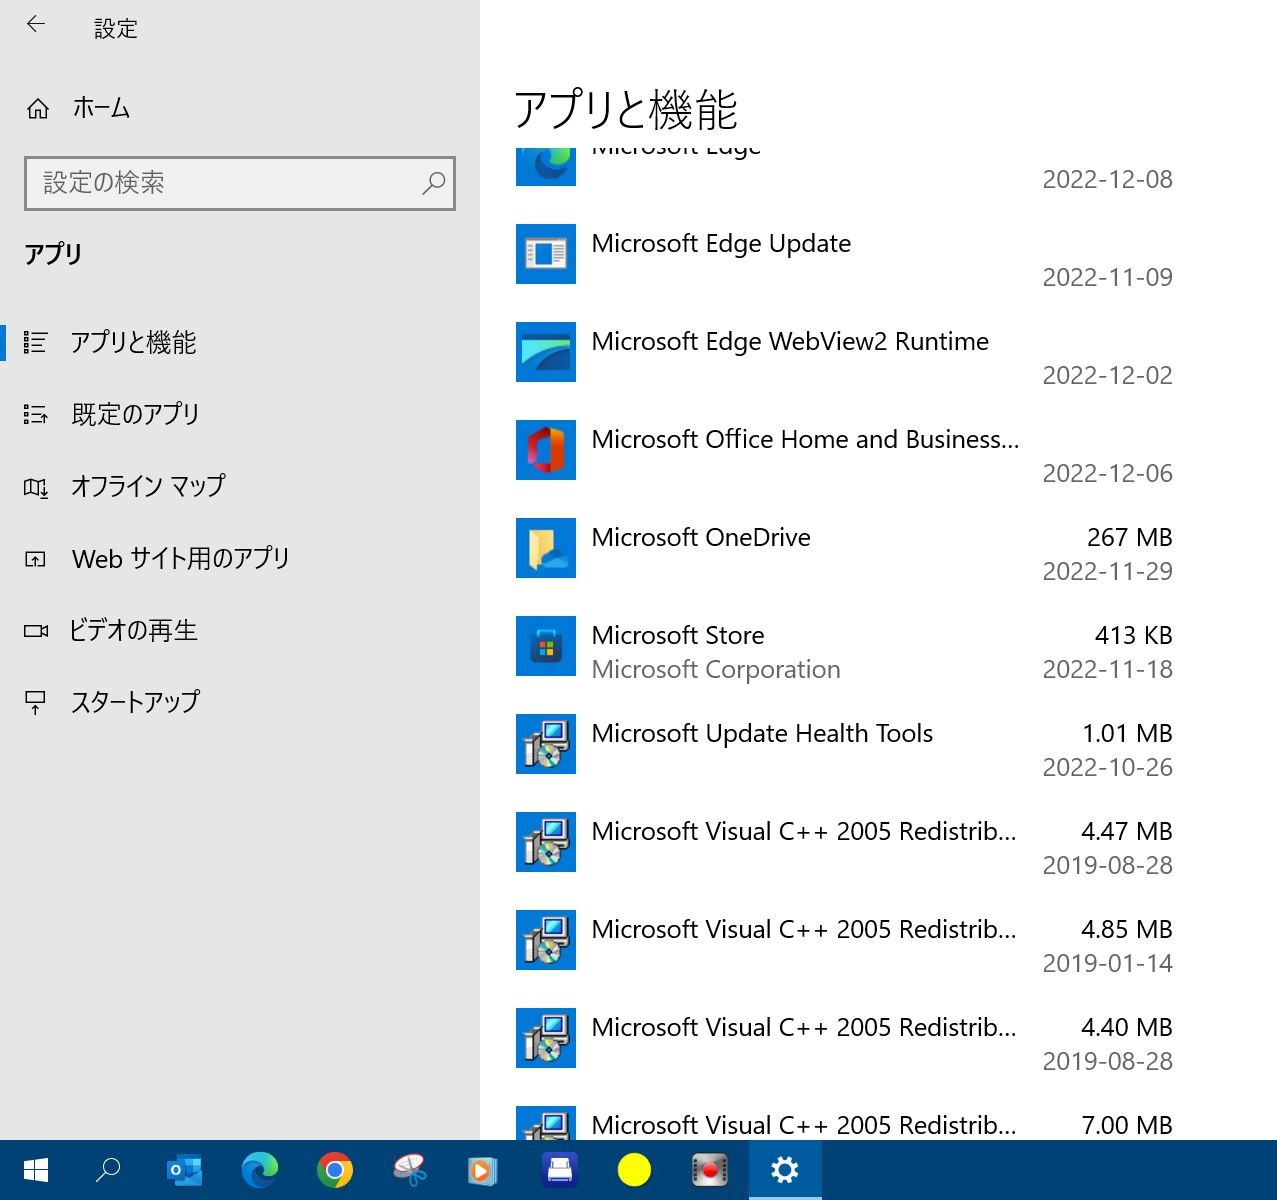Click the Settings gear in the taskbar
Image resolution: width=1277 pixels, height=1200 pixels.
(785, 1170)
